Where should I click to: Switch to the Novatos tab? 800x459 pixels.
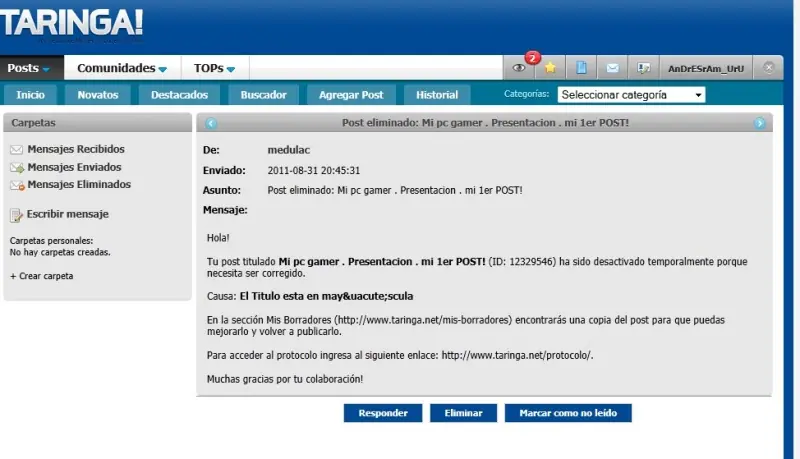(97, 95)
